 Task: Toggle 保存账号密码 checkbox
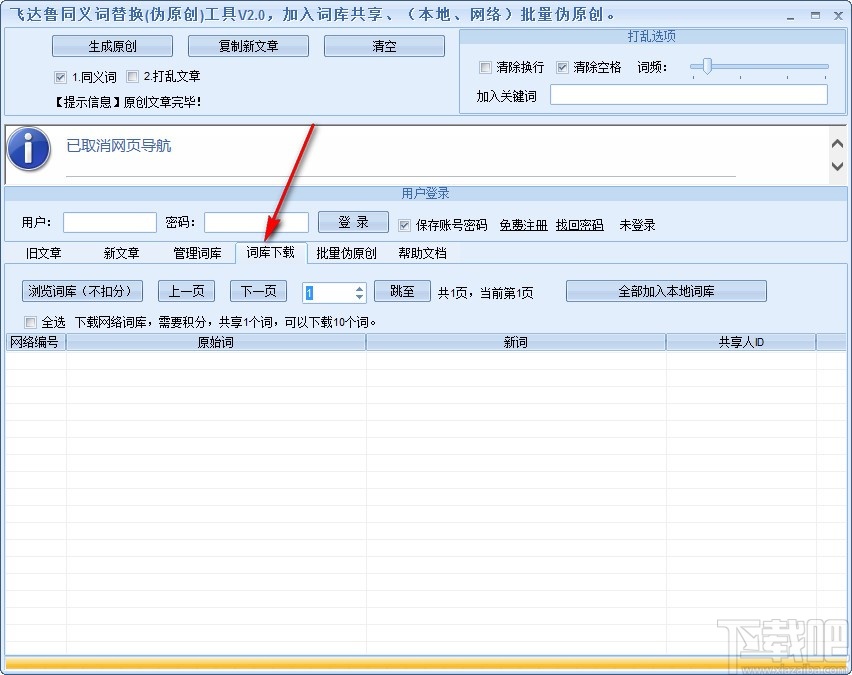pyautogui.click(x=404, y=225)
